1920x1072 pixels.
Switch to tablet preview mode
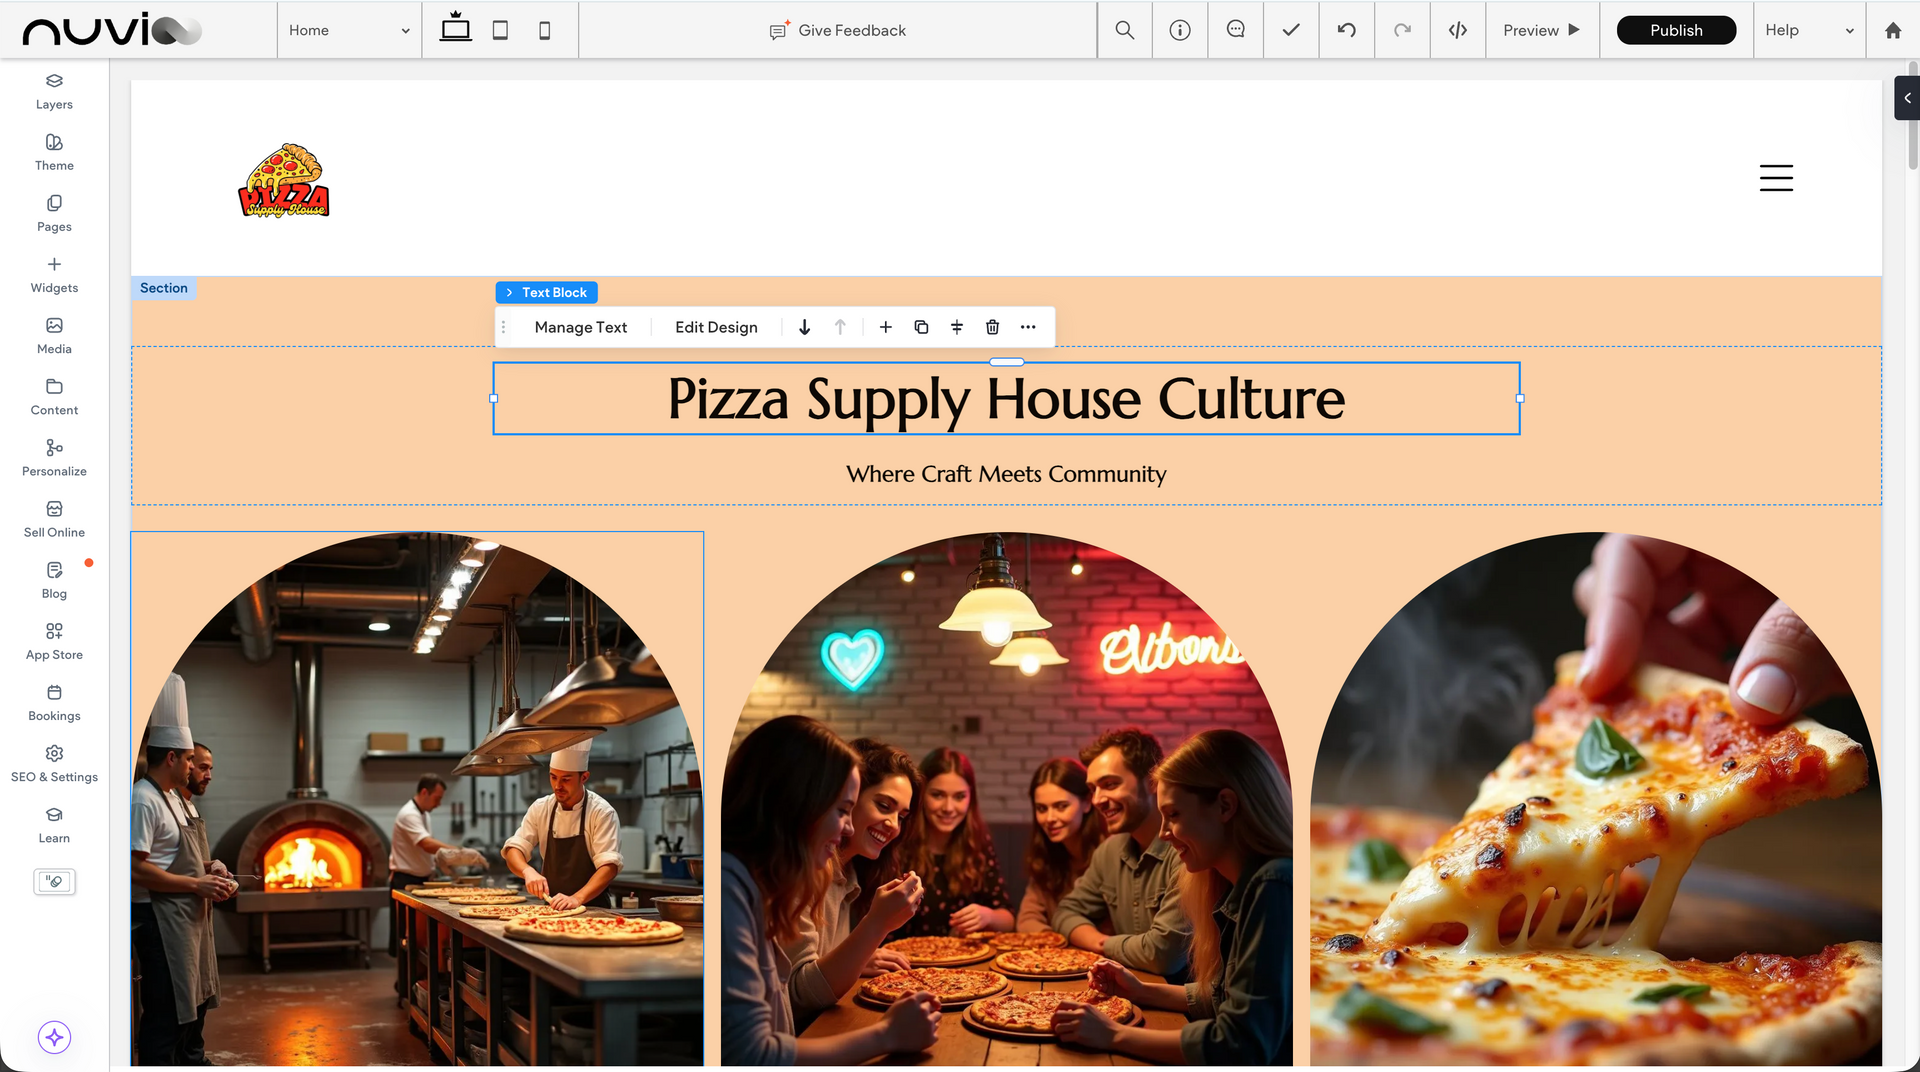(x=500, y=30)
